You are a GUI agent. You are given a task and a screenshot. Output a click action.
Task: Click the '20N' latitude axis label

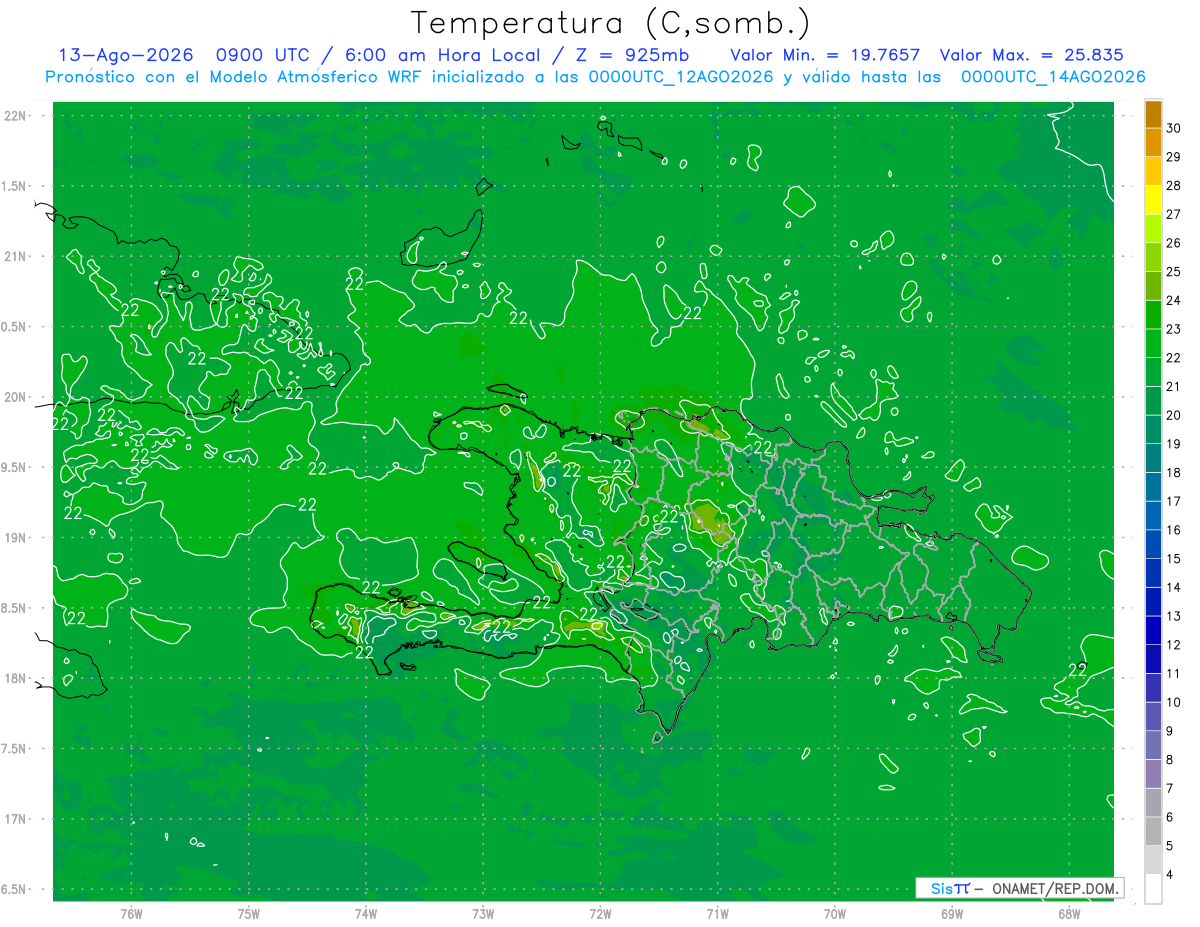point(17,397)
